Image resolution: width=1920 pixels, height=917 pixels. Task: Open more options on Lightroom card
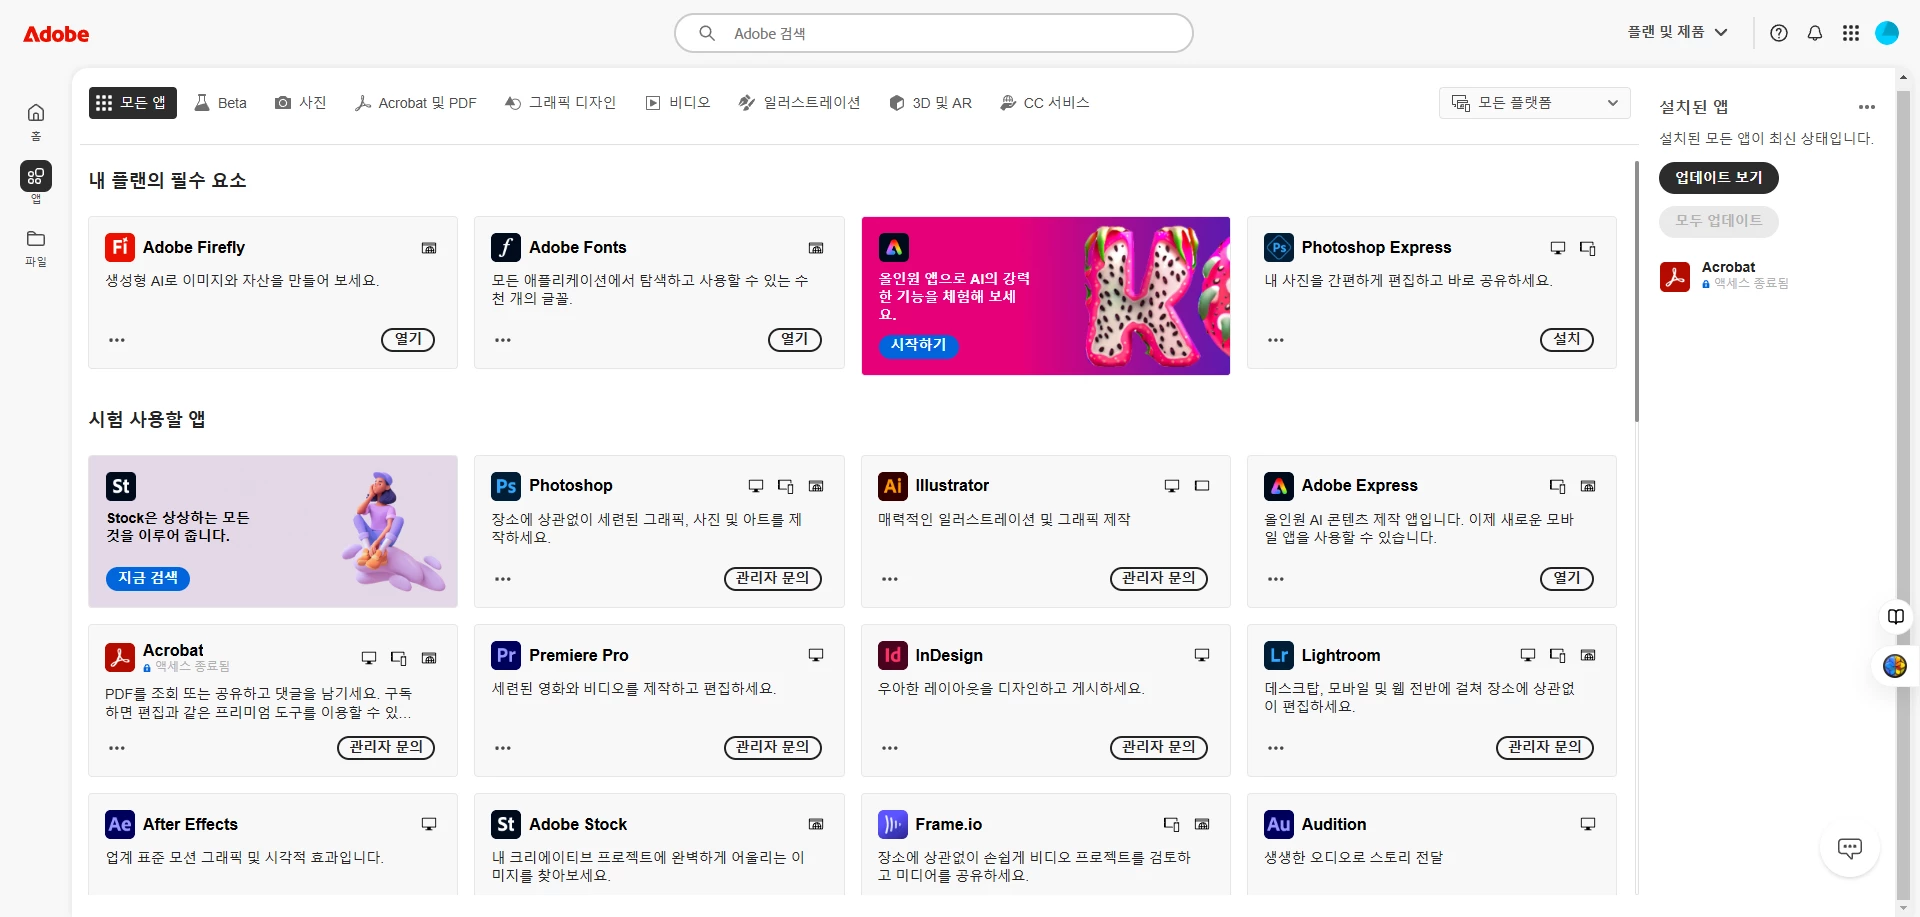1276,748
